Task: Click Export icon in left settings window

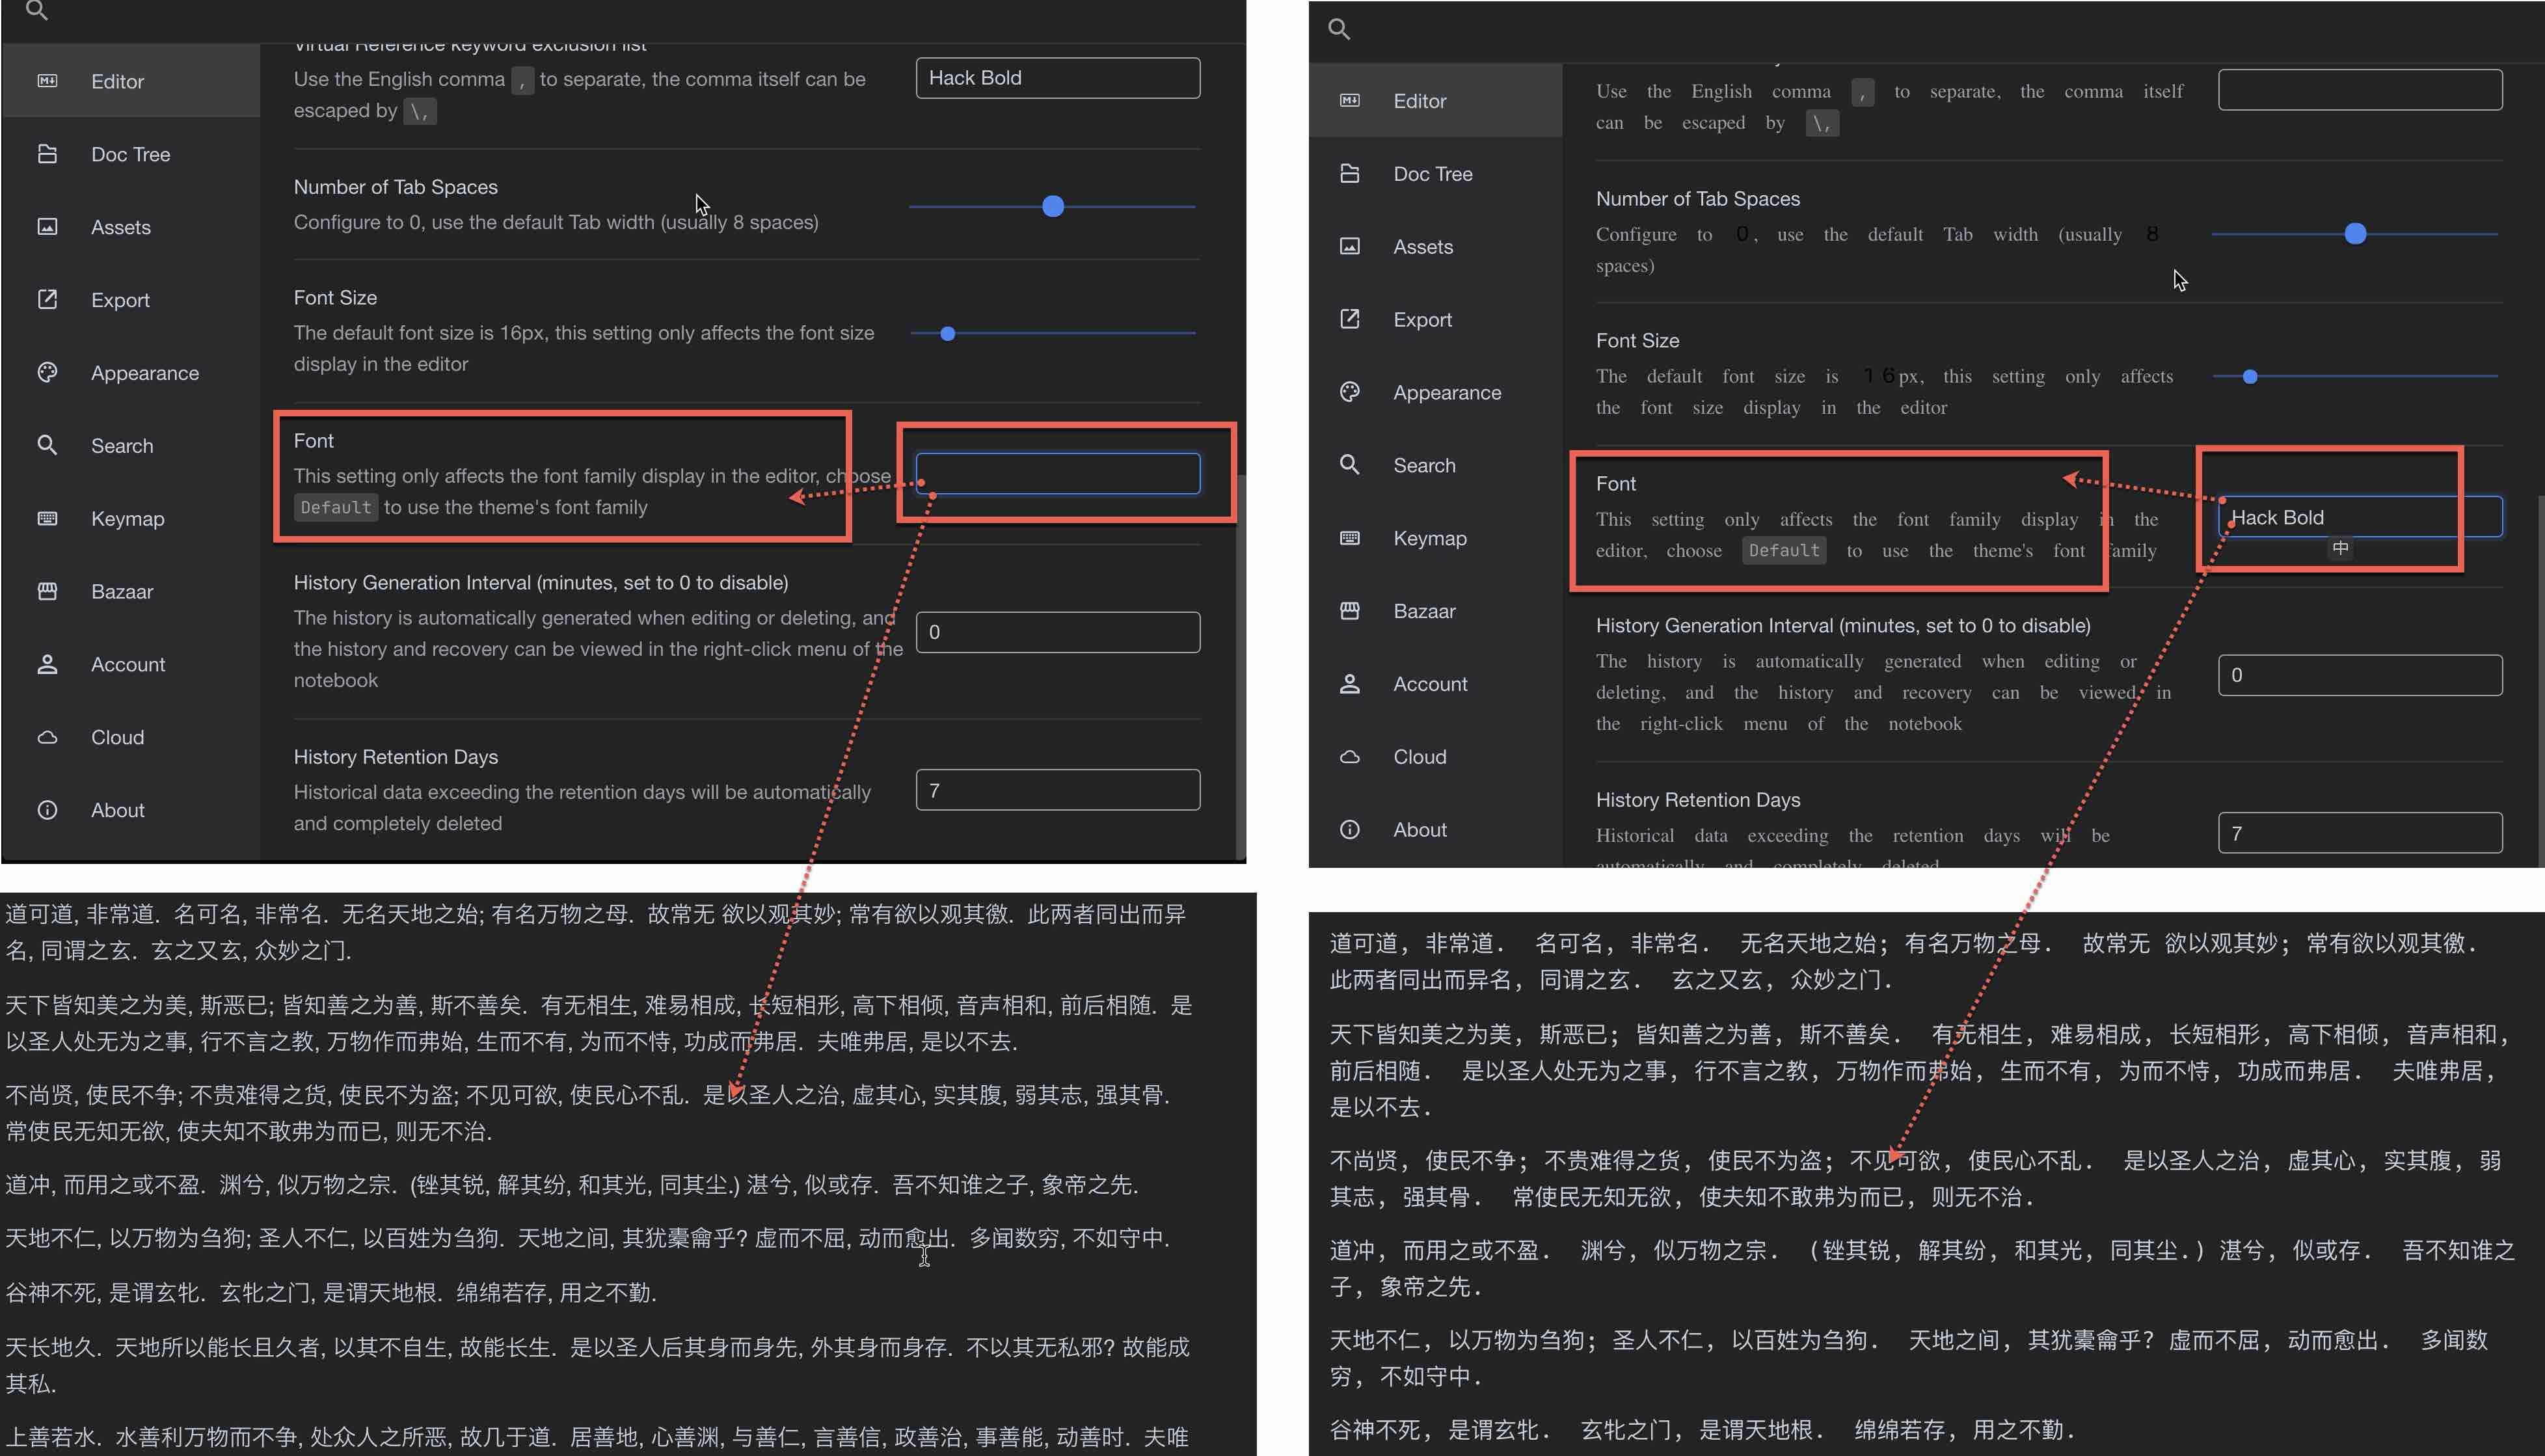Action: (x=47, y=299)
